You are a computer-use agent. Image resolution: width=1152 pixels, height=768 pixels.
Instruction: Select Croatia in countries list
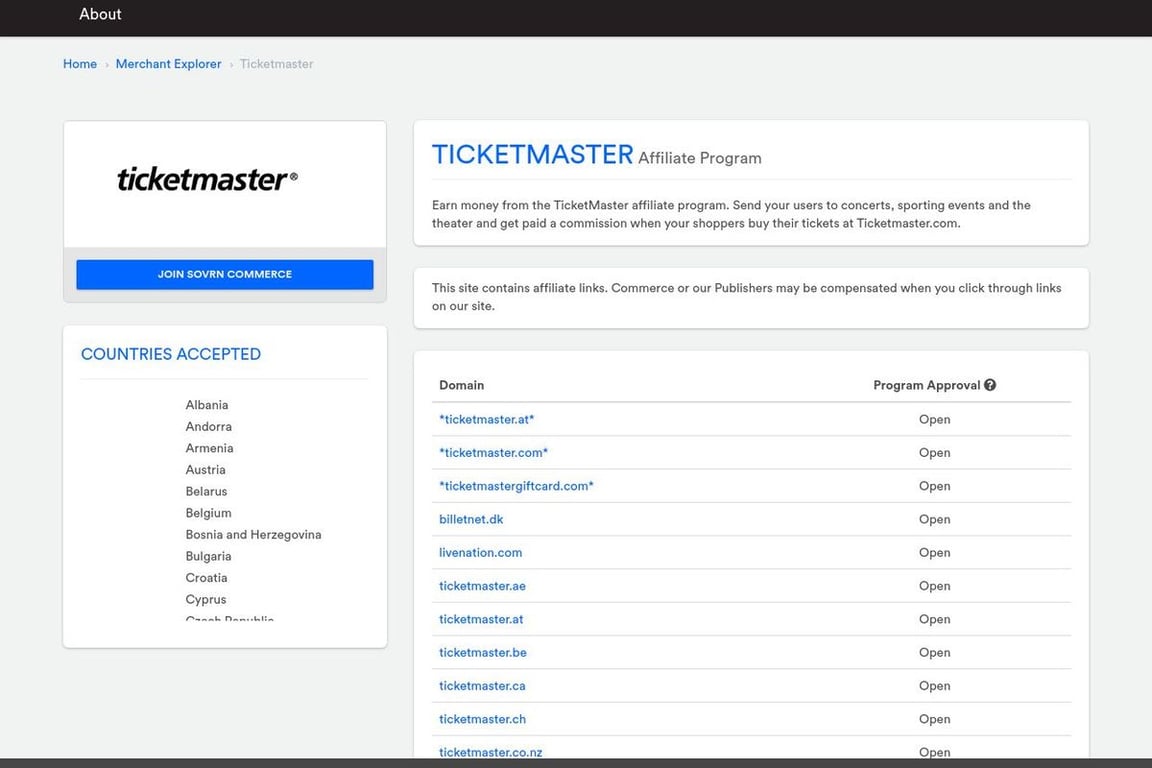(x=206, y=578)
